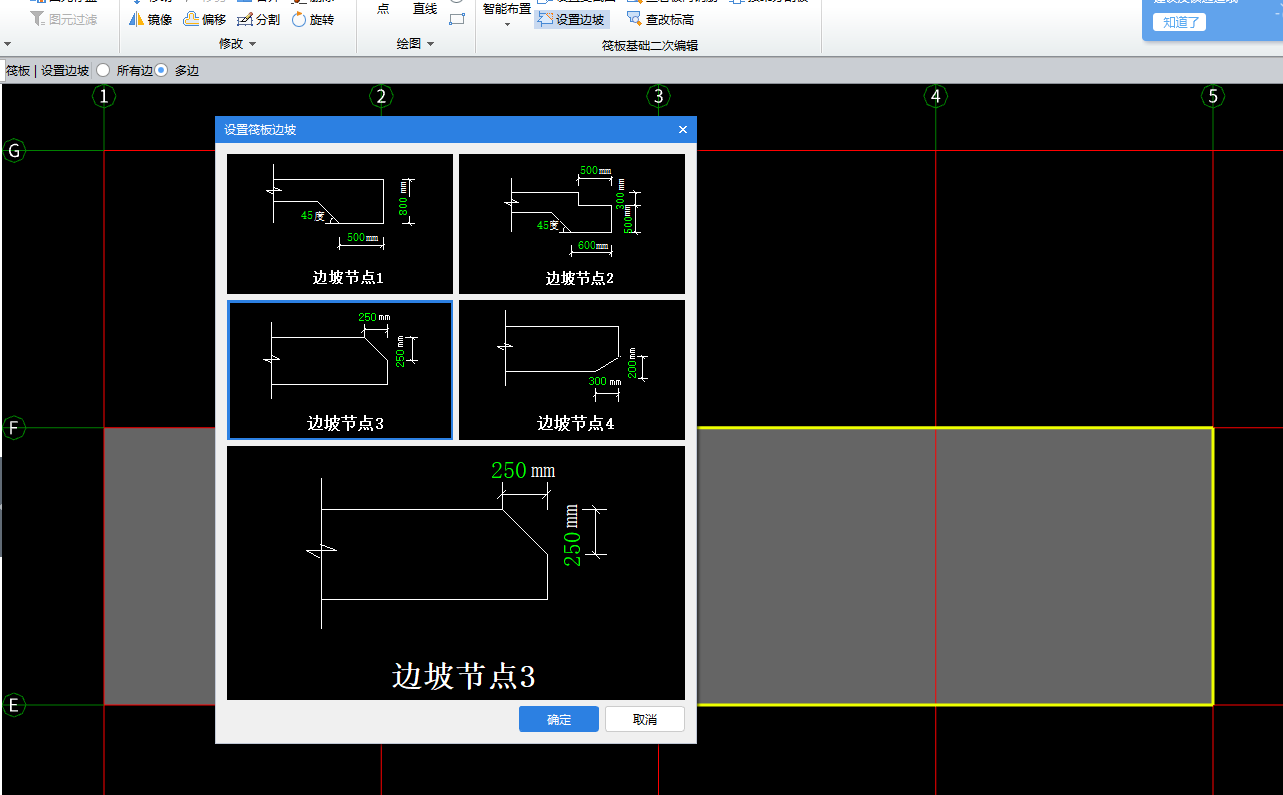Dismiss the tip with 知道了
The height and width of the screenshot is (795, 1283).
(x=1179, y=22)
